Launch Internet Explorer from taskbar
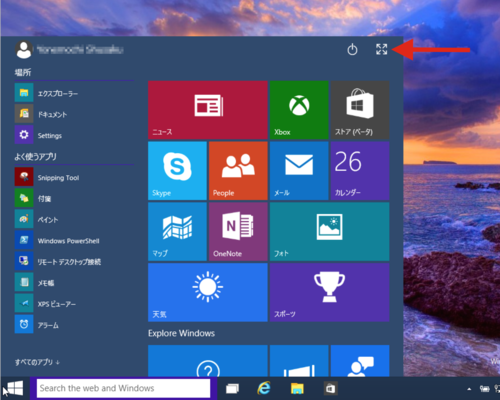 coord(264,388)
